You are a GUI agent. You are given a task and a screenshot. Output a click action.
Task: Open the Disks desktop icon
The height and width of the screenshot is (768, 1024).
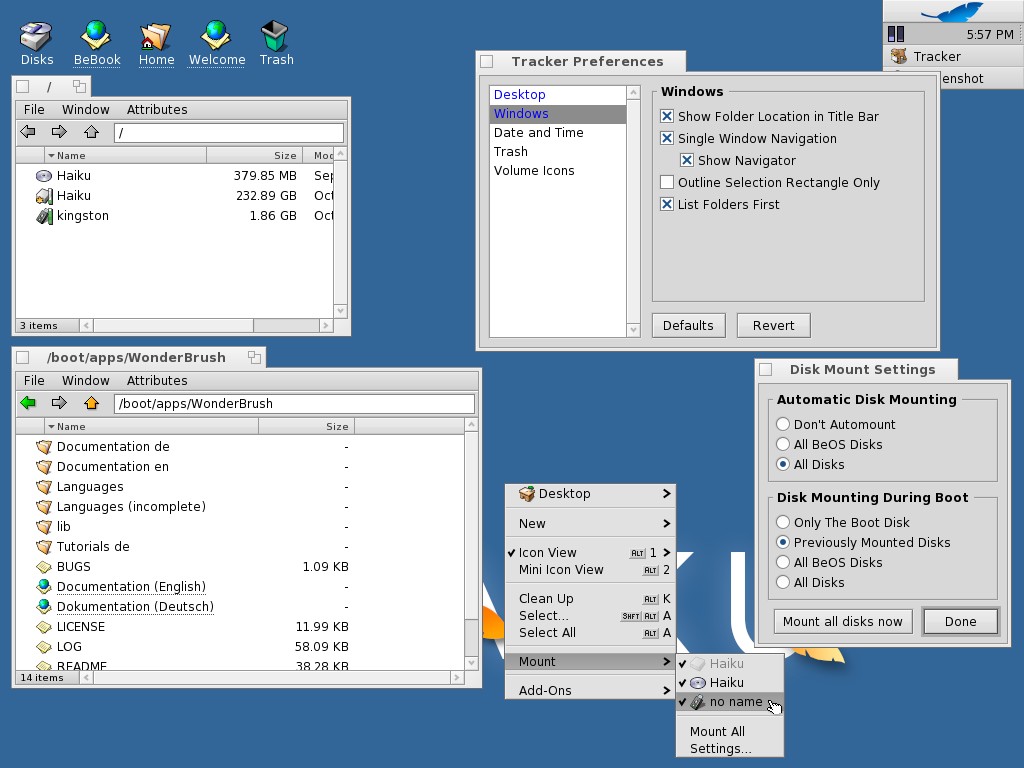click(37, 38)
